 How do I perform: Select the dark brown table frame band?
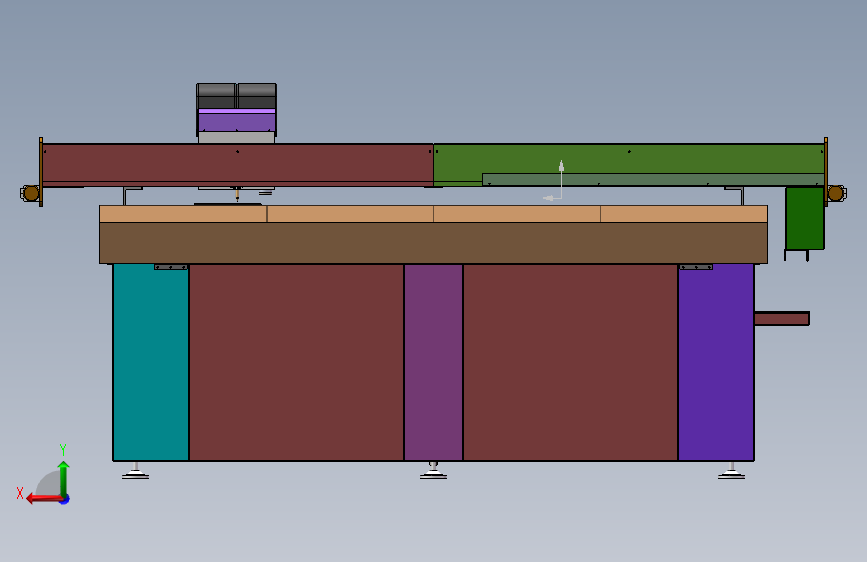coord(434,243)
